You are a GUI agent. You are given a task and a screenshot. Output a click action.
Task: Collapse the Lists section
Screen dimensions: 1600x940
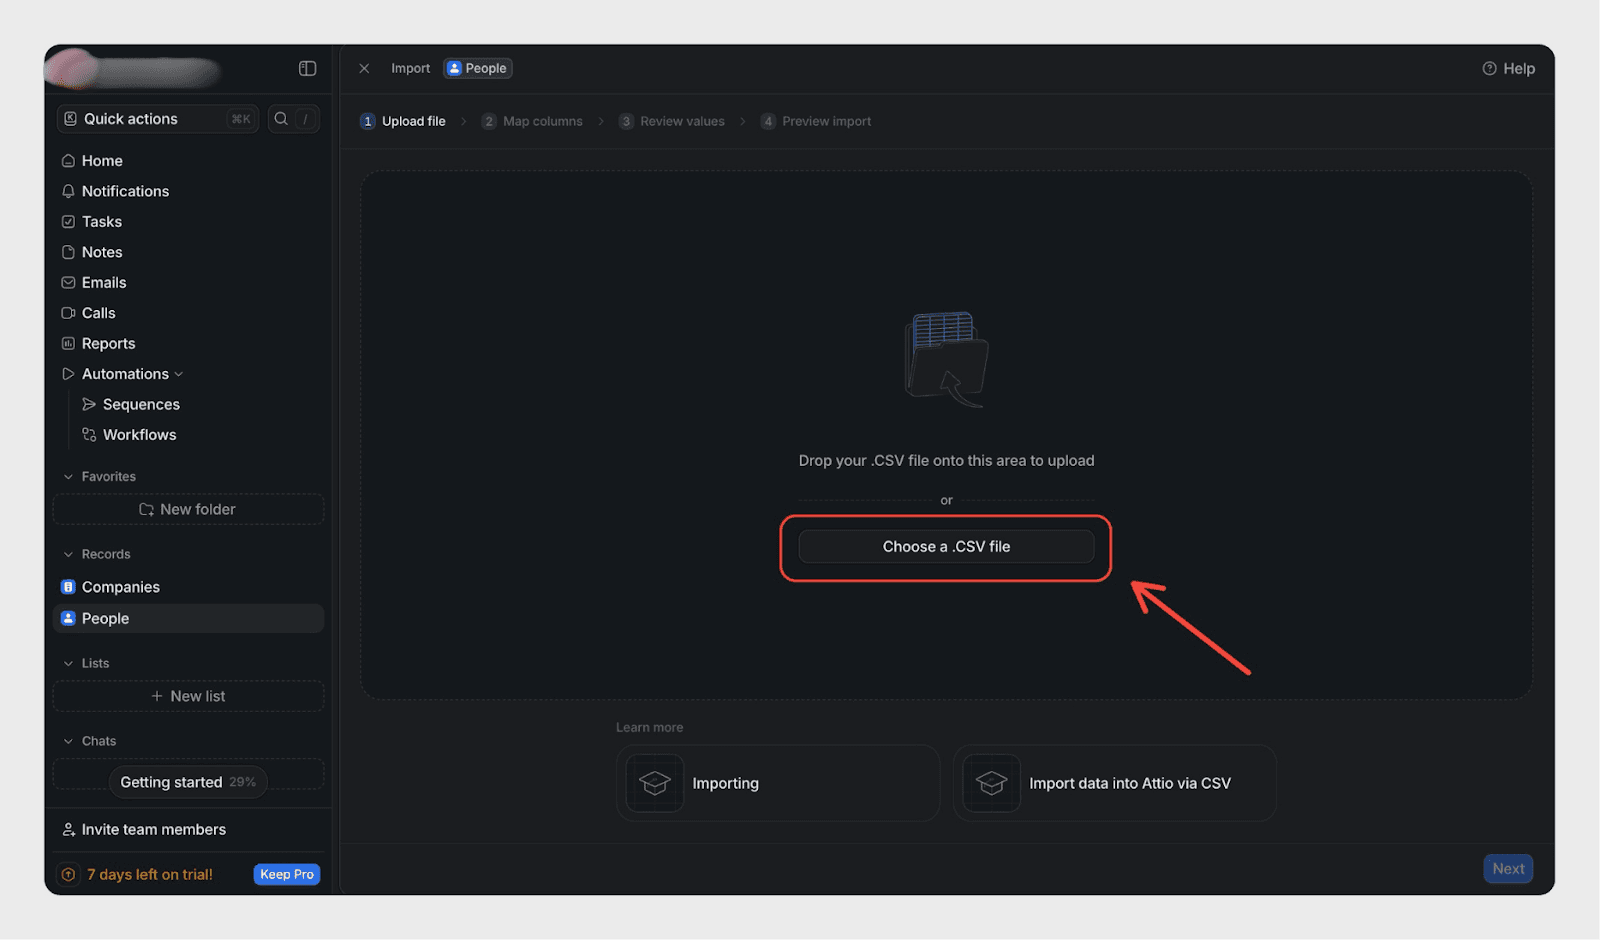(x=68, y=663)
